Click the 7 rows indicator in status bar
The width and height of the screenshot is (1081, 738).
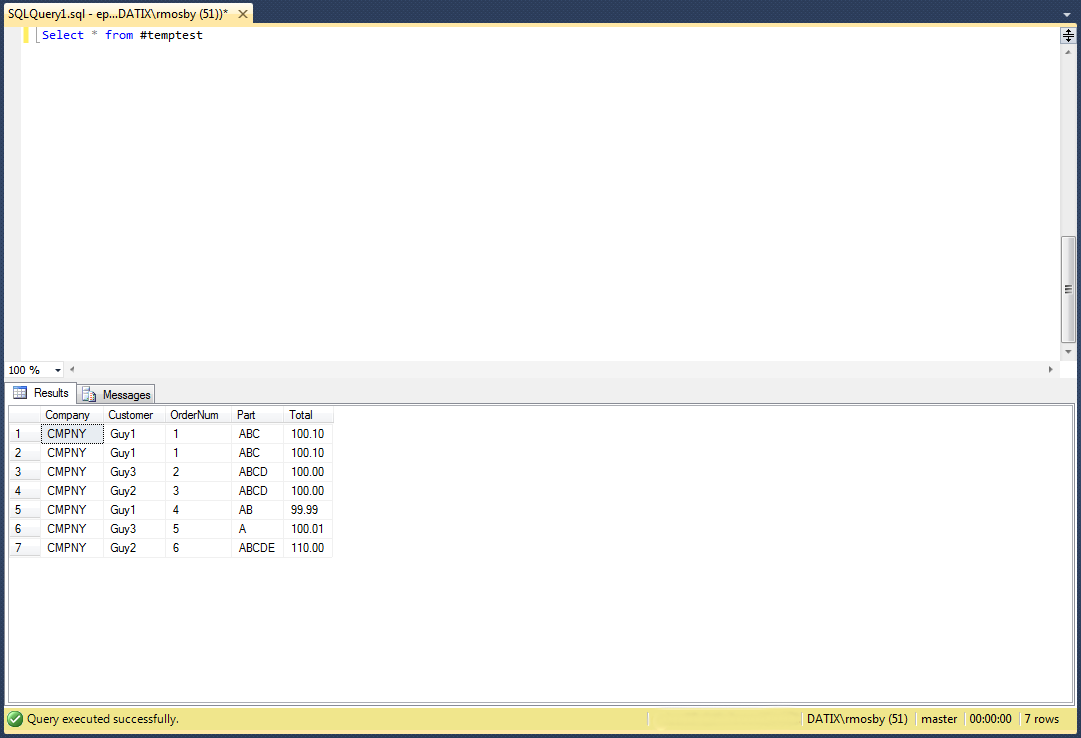(1041, 718)
